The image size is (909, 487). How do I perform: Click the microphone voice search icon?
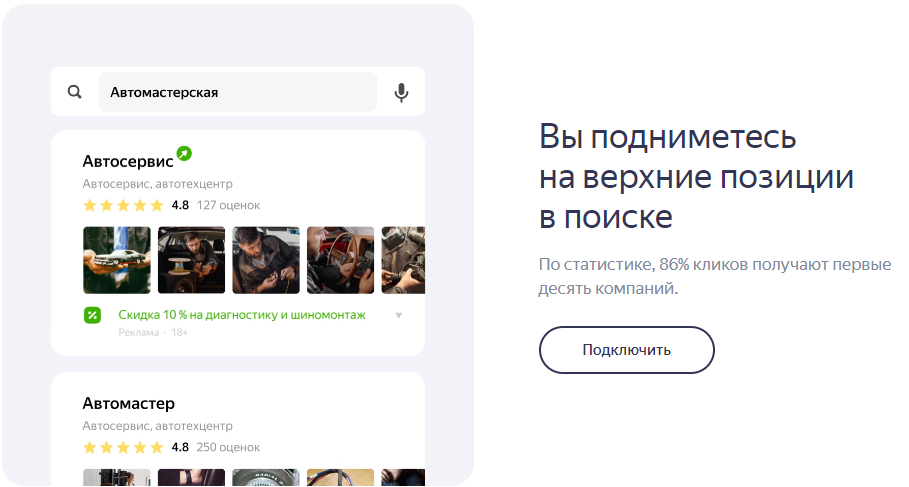(x=401, y=92)
